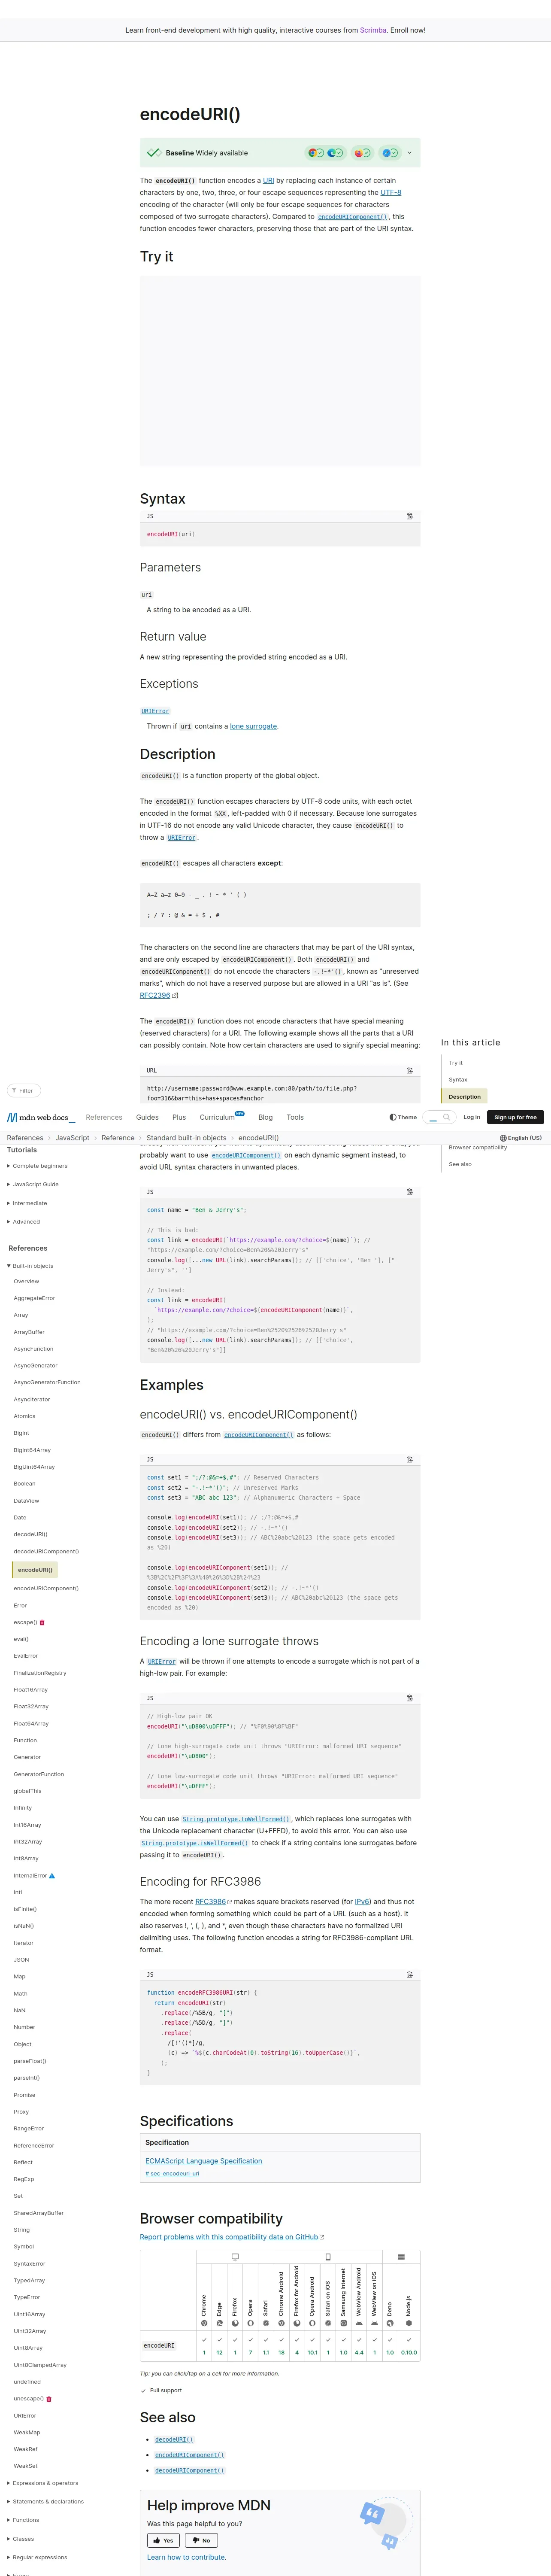The width and height of the screenshot is (551, 2576).
Task: Click the Firefox column icon in compatibility table
Action: tap(235, 2323)
